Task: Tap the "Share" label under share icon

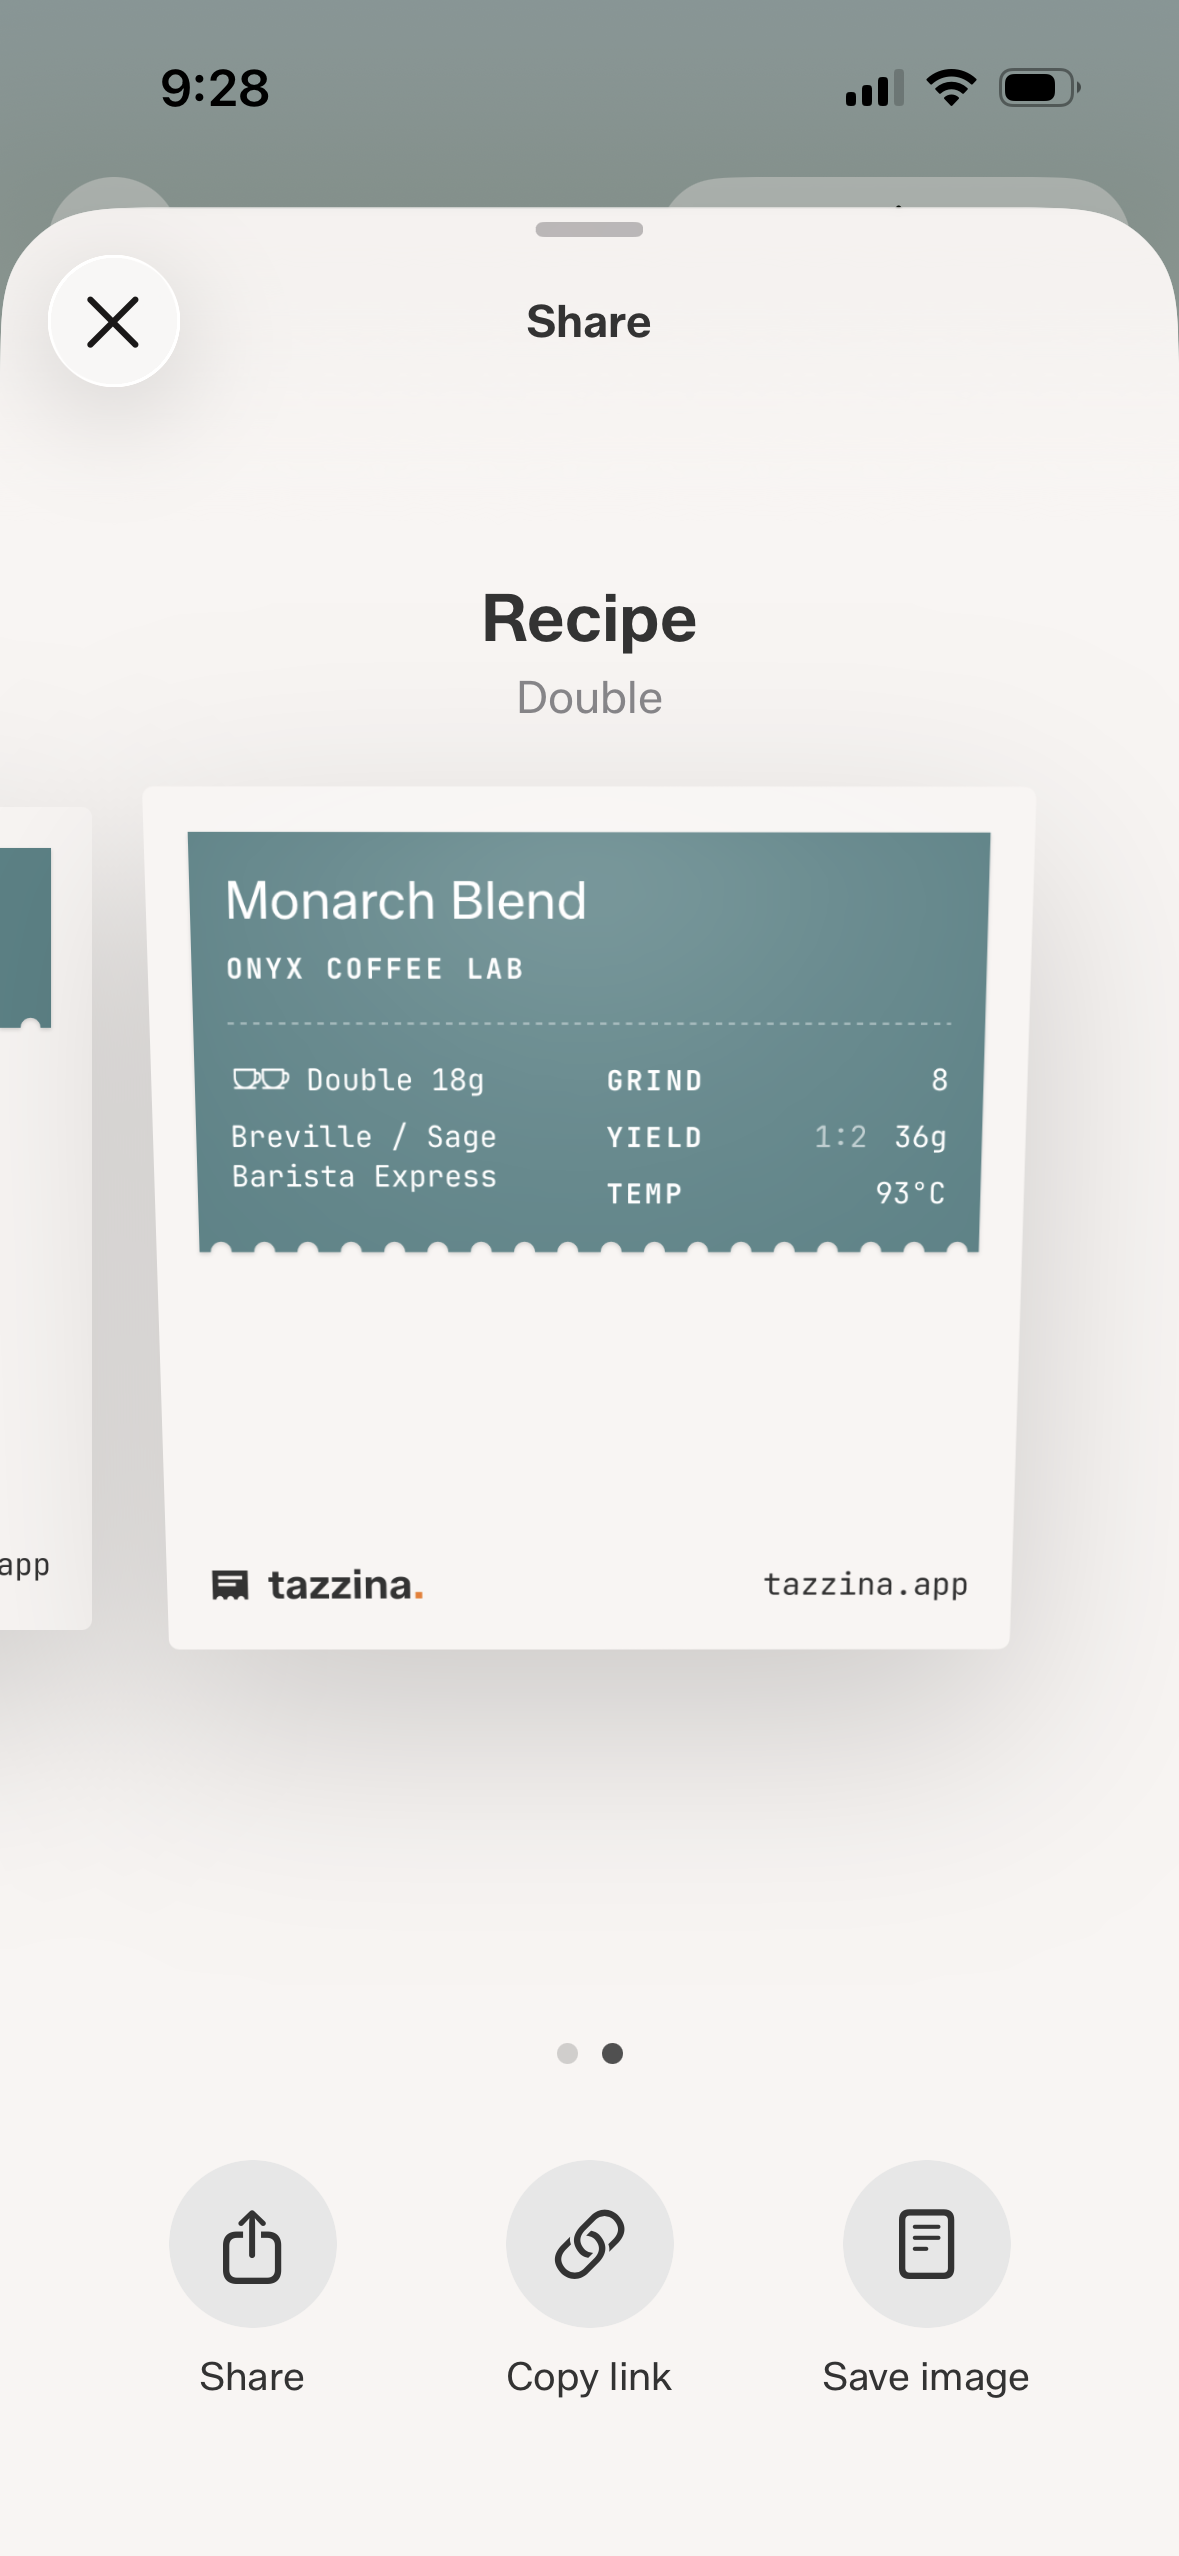Action: coord(252,2377)
